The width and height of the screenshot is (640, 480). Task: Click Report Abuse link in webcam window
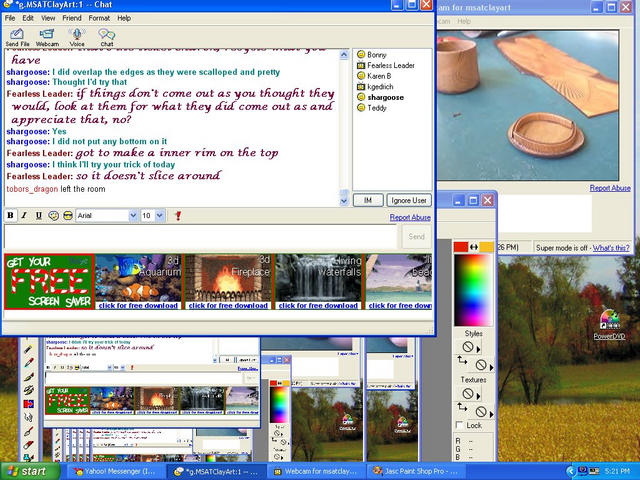click(610, 188)
